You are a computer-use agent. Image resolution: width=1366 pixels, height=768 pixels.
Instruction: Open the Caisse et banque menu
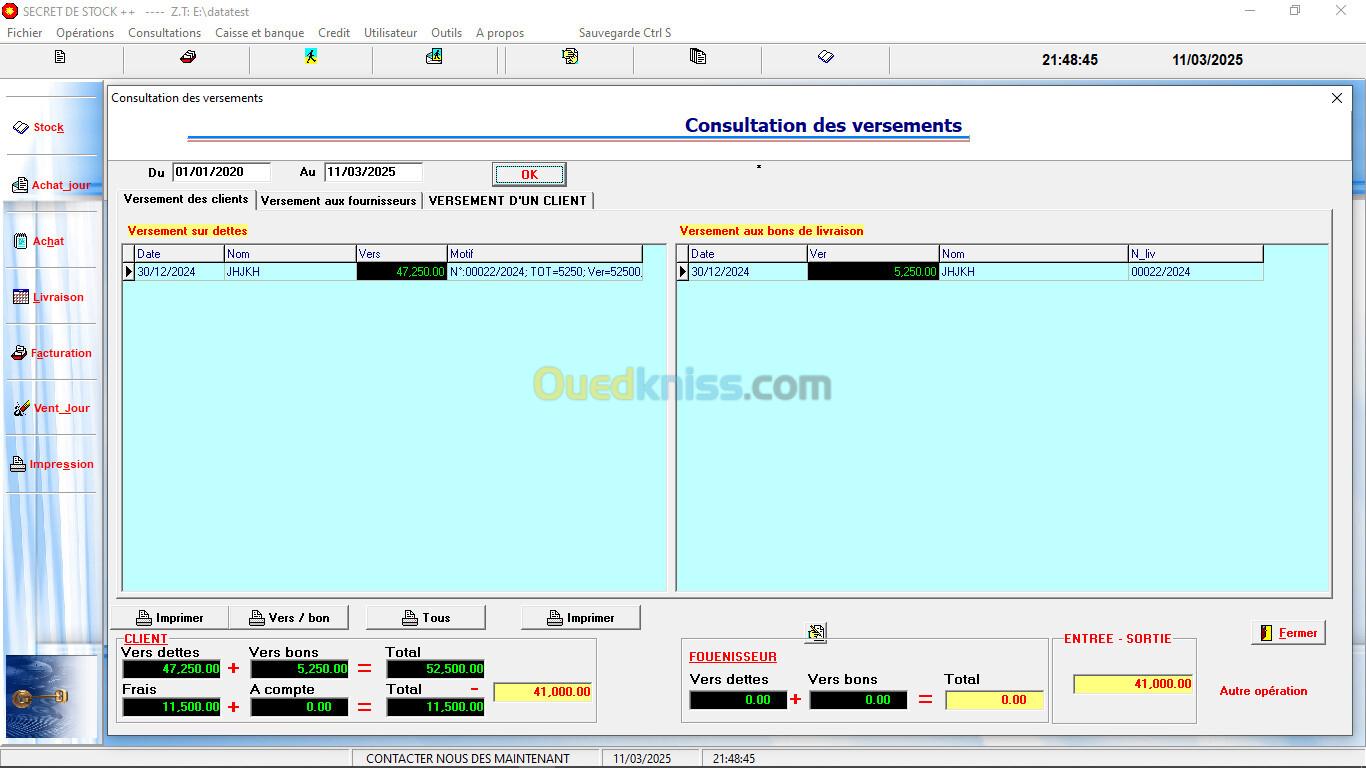[x=259, y=33]
